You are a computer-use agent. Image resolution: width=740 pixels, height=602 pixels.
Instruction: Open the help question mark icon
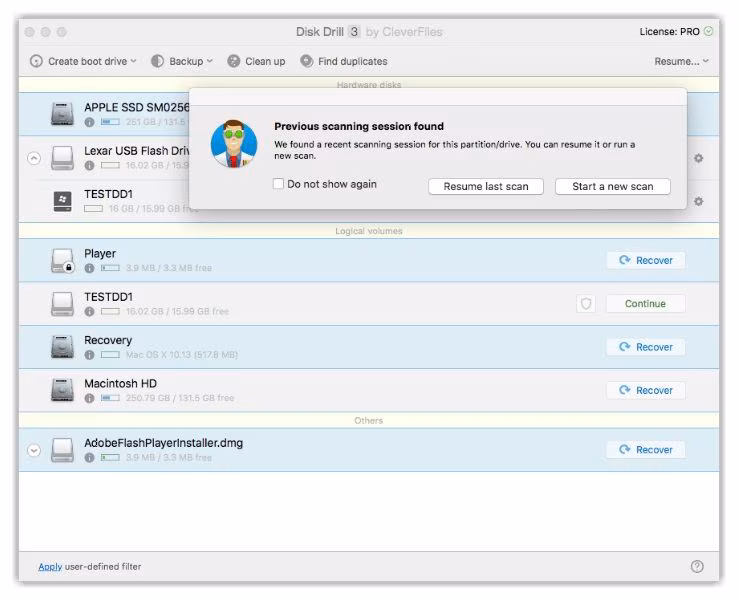[x=697, y=567]
